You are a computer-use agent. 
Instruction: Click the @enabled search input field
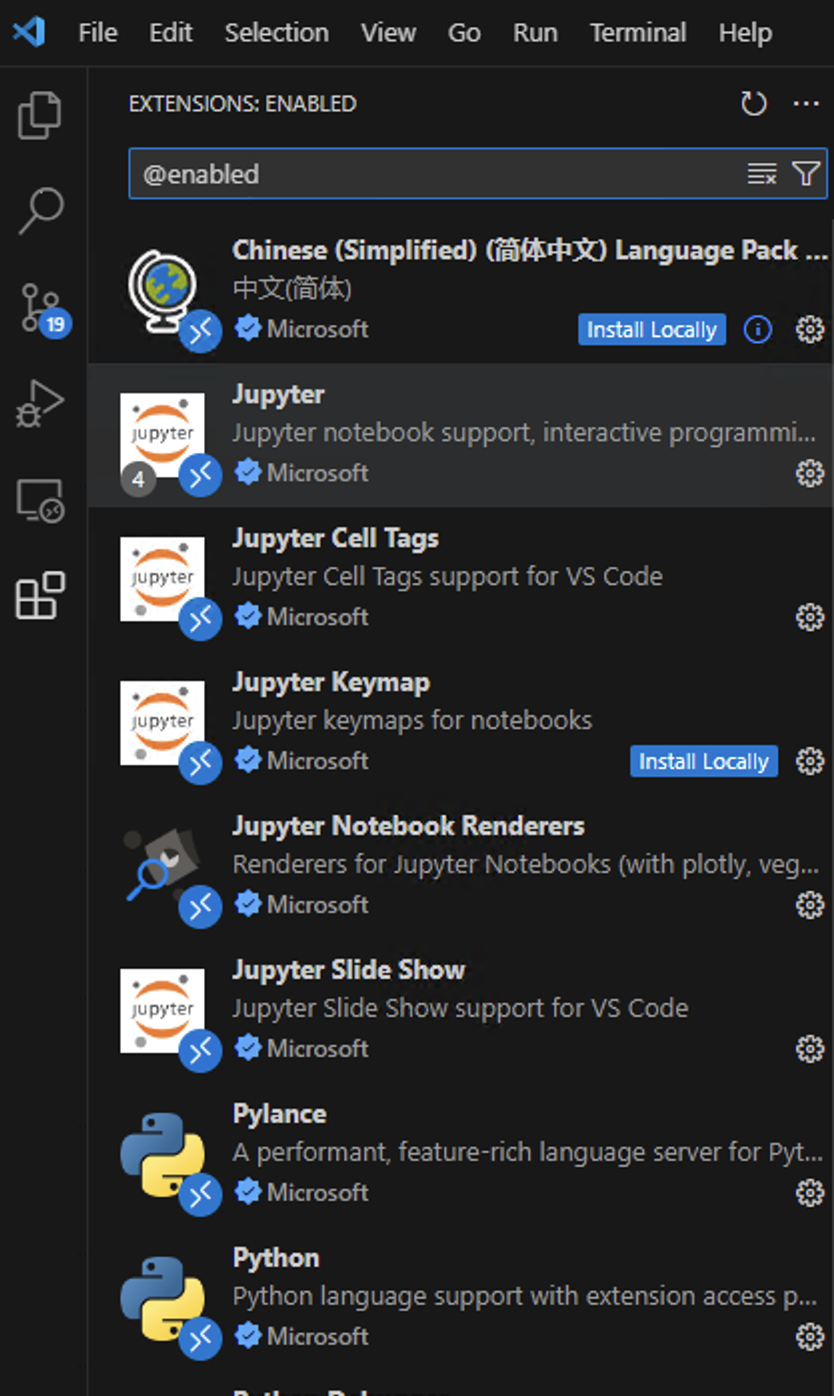tap(430, 174)
